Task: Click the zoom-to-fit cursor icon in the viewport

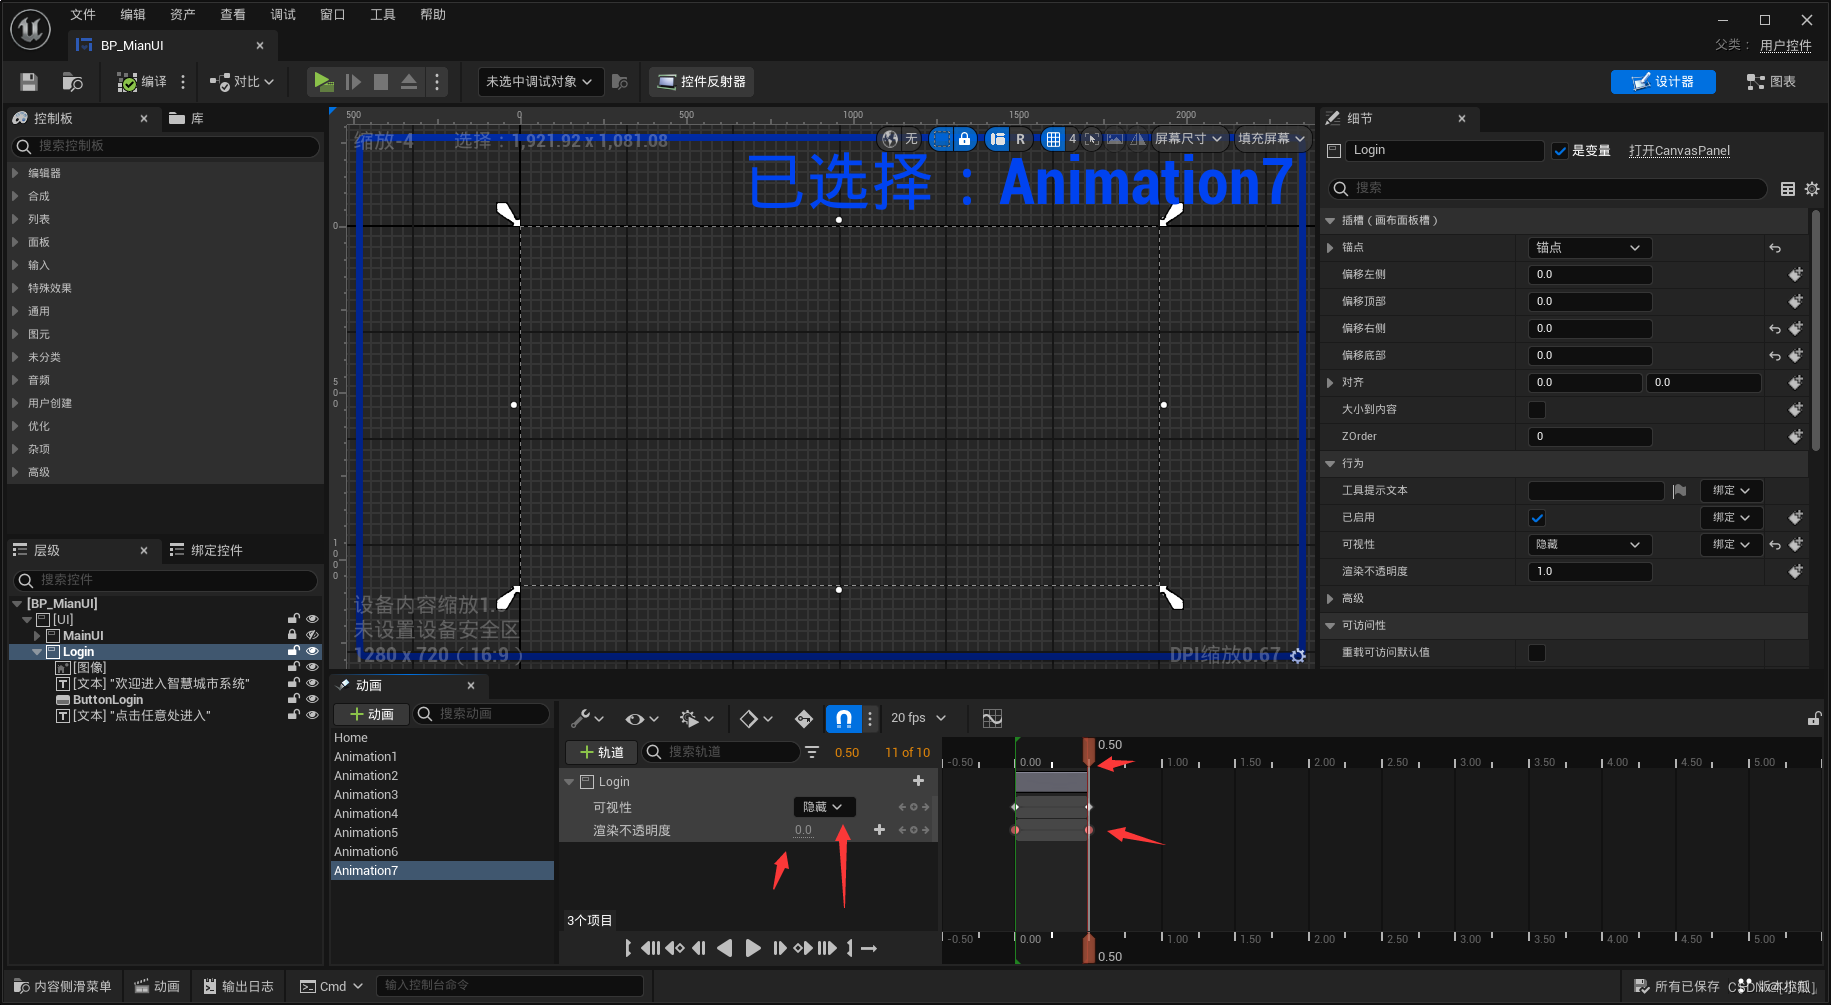Action: 1092,139
